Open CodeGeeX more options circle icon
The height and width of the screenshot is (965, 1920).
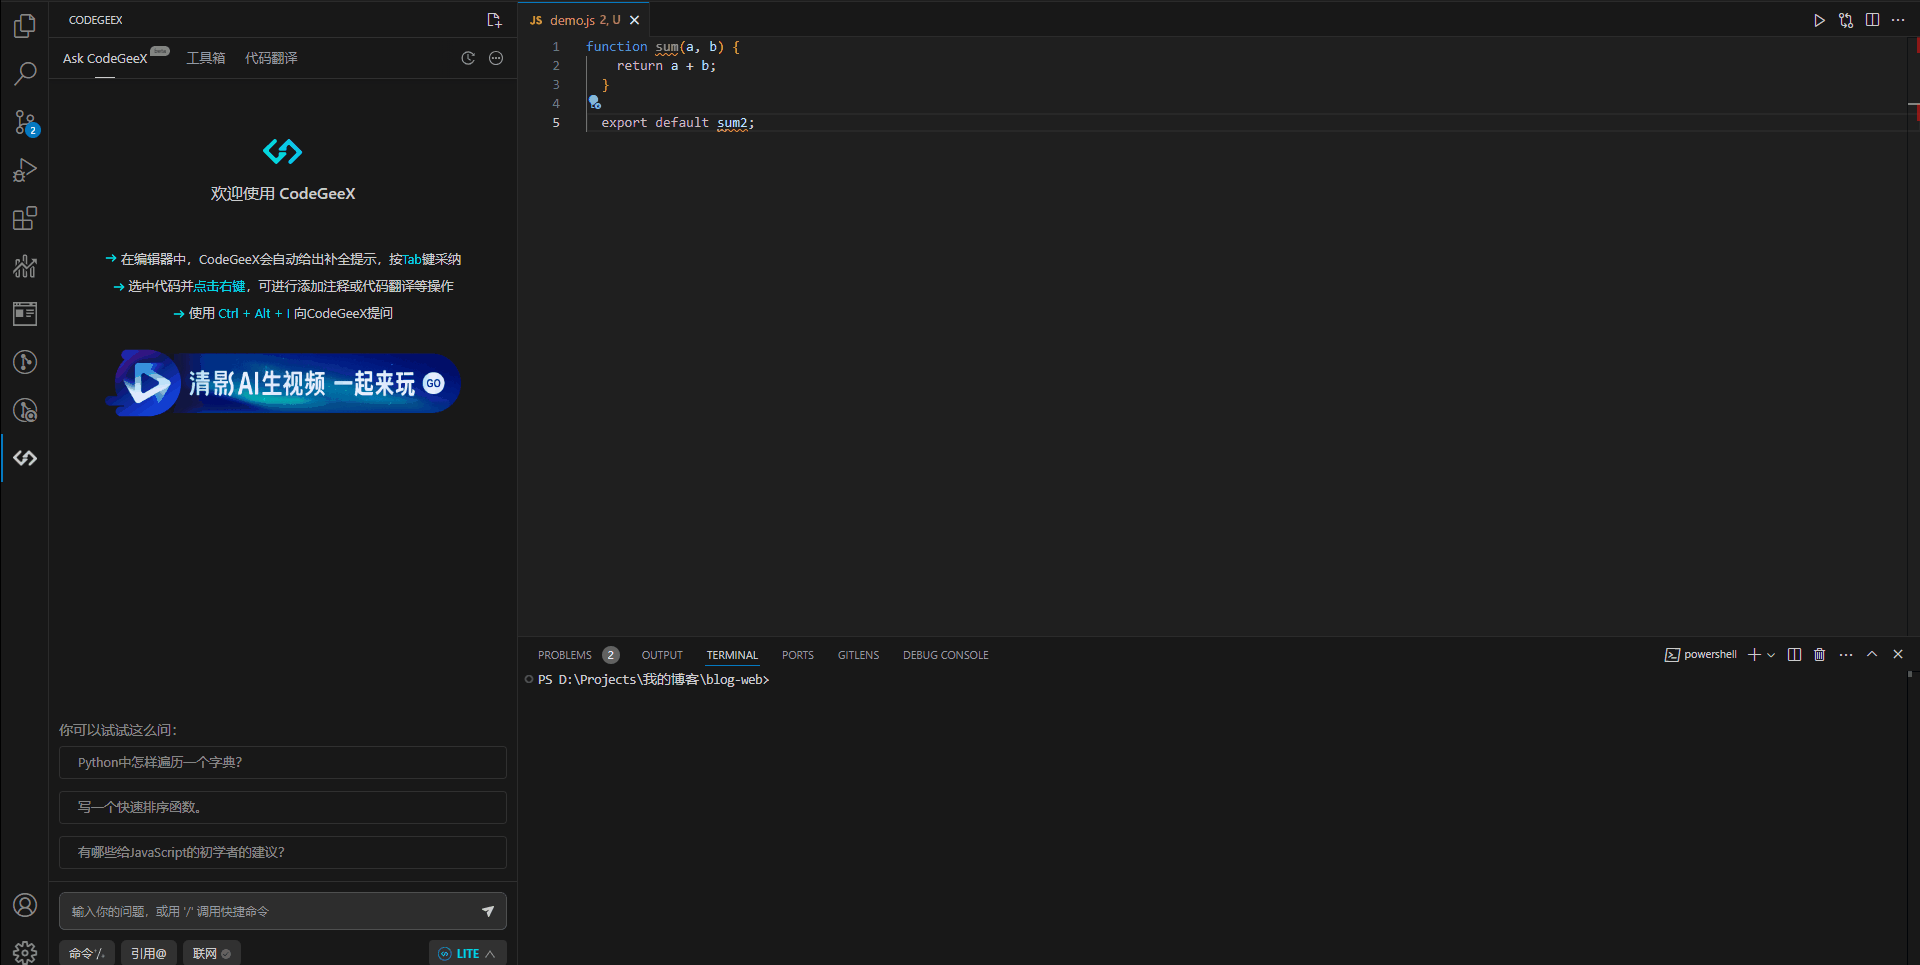496,58
